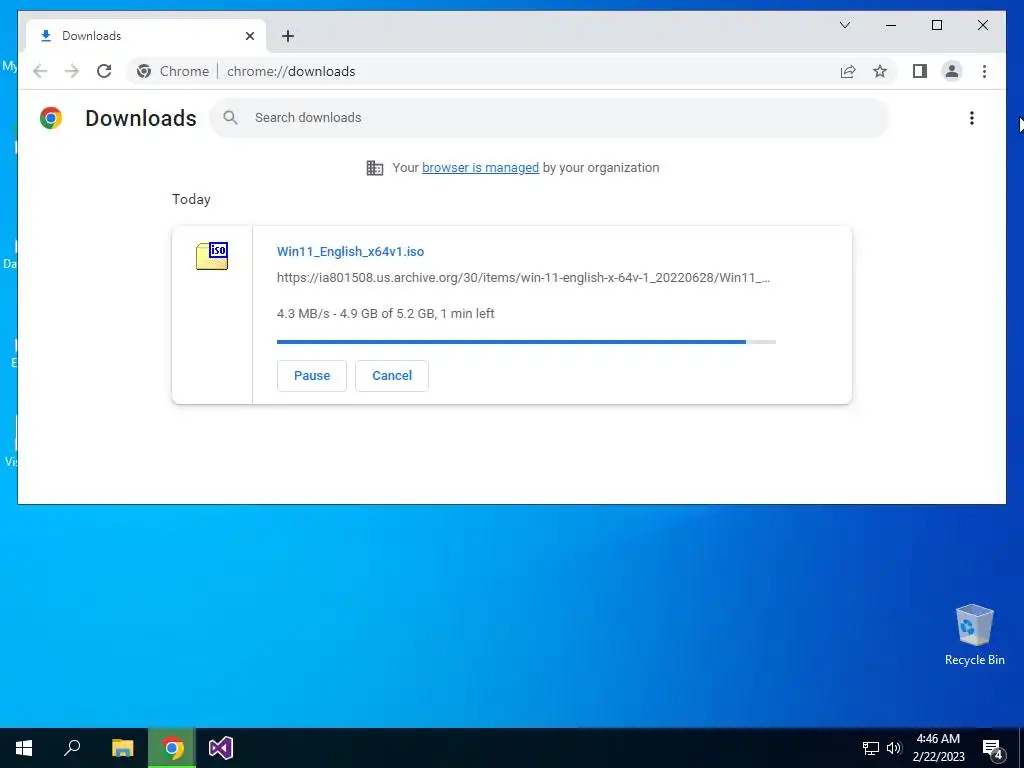Launch Visual Studio from taskbar

(221, 748)
